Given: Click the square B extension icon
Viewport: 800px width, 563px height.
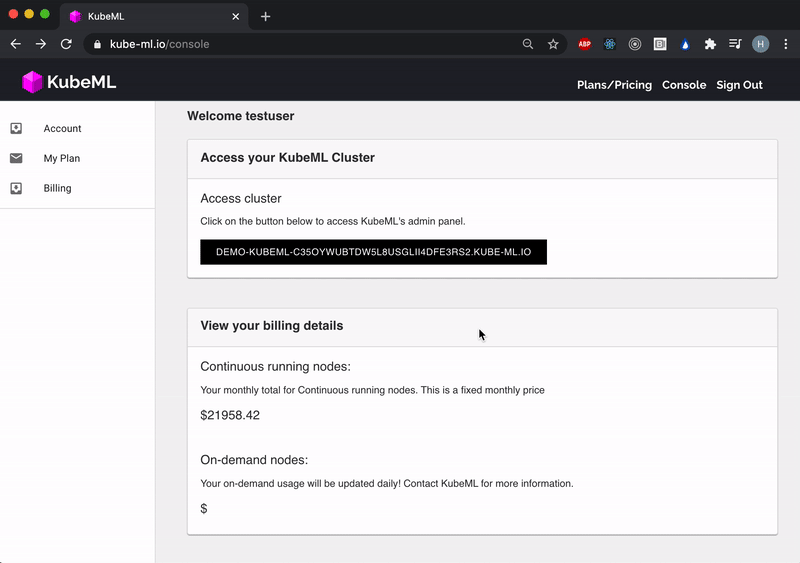Looking at the screenshot, I should click(660, 44).
